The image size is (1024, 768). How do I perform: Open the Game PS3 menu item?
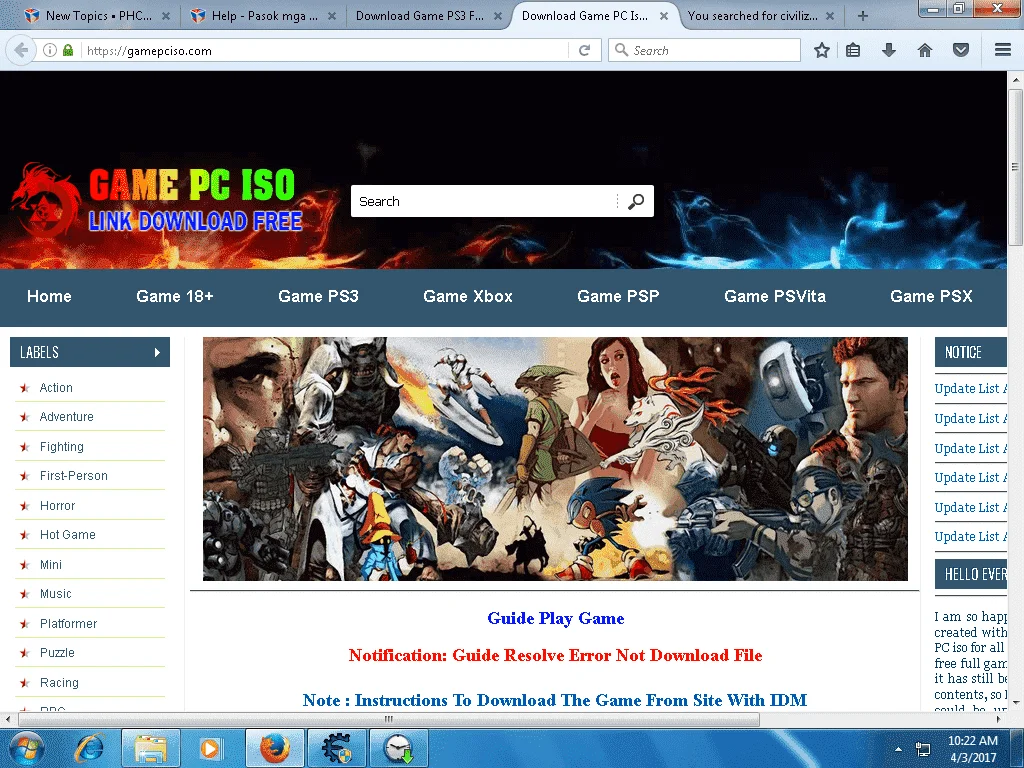point(318,296)
